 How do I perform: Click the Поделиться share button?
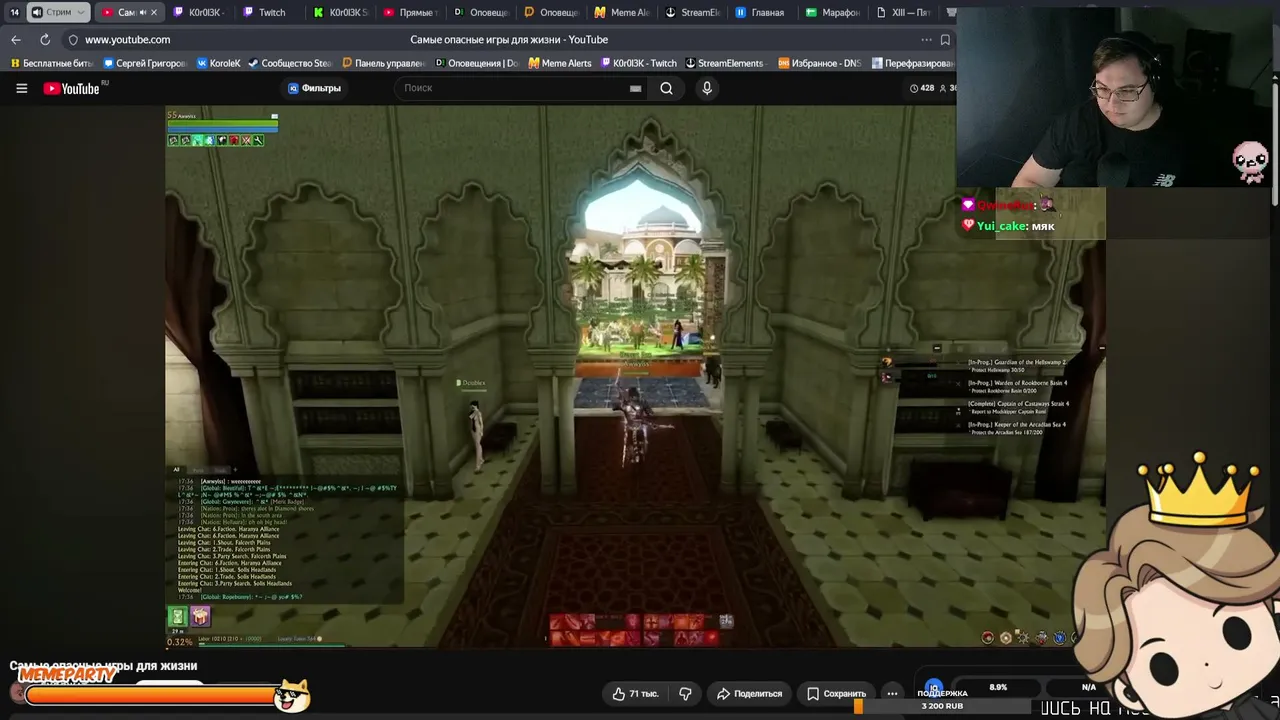point(750,693)
